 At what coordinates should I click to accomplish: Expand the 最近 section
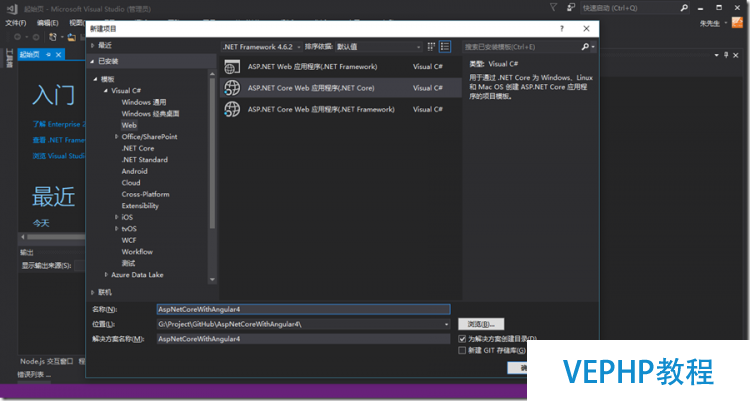[93, 45]
